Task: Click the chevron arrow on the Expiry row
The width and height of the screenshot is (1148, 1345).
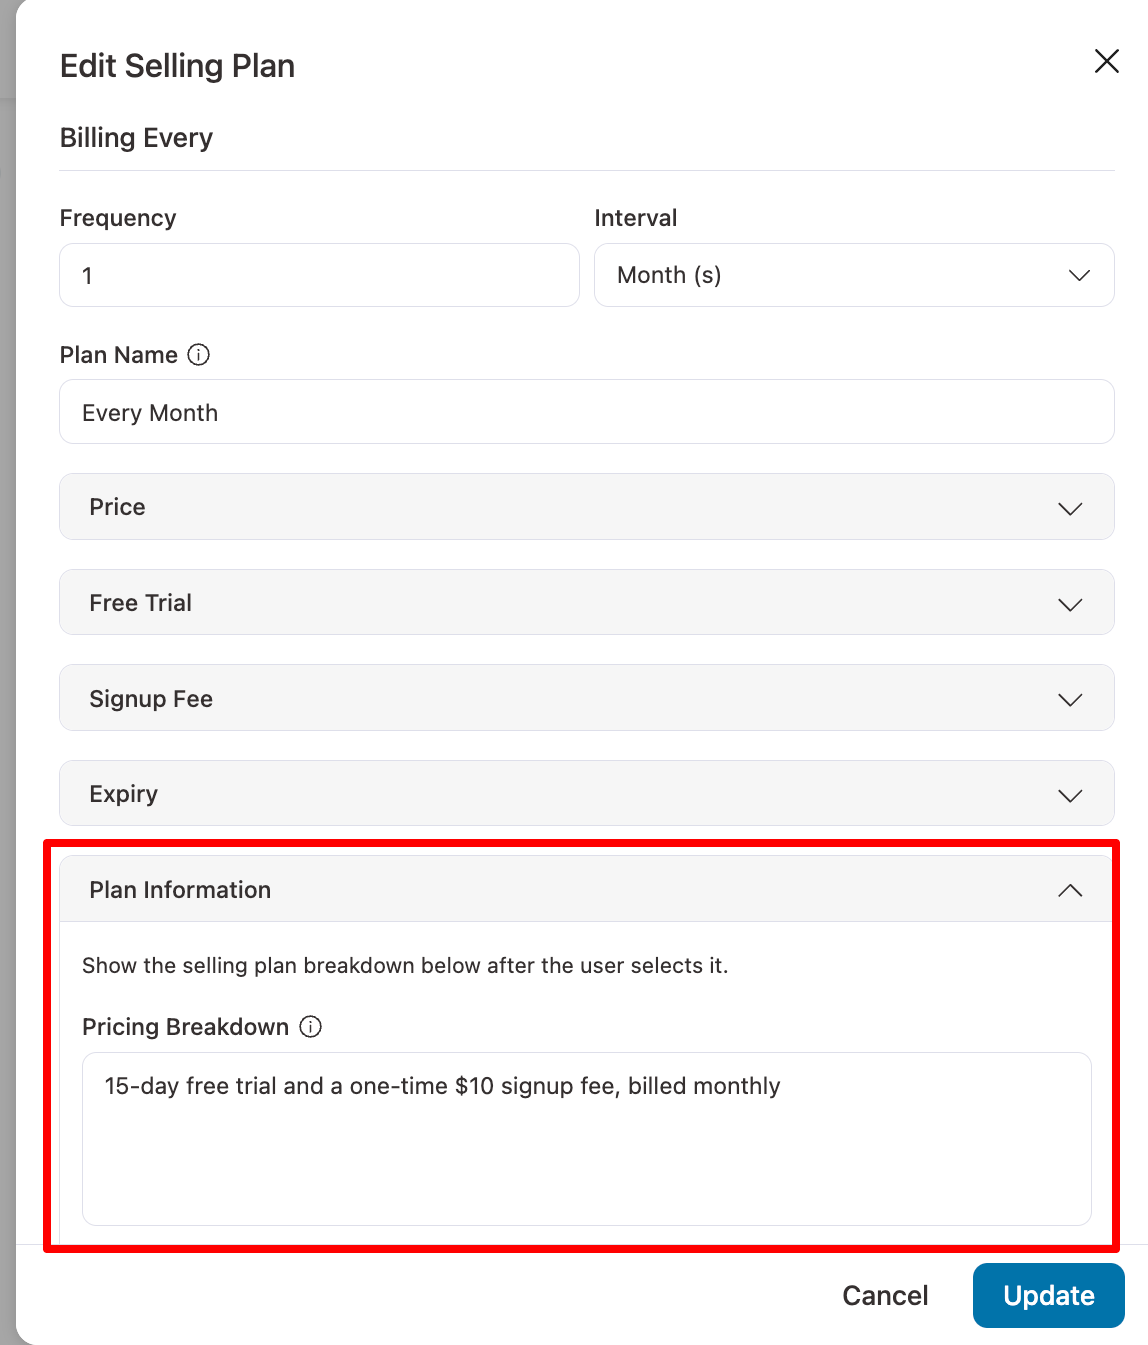Action: click(1070, 795)
